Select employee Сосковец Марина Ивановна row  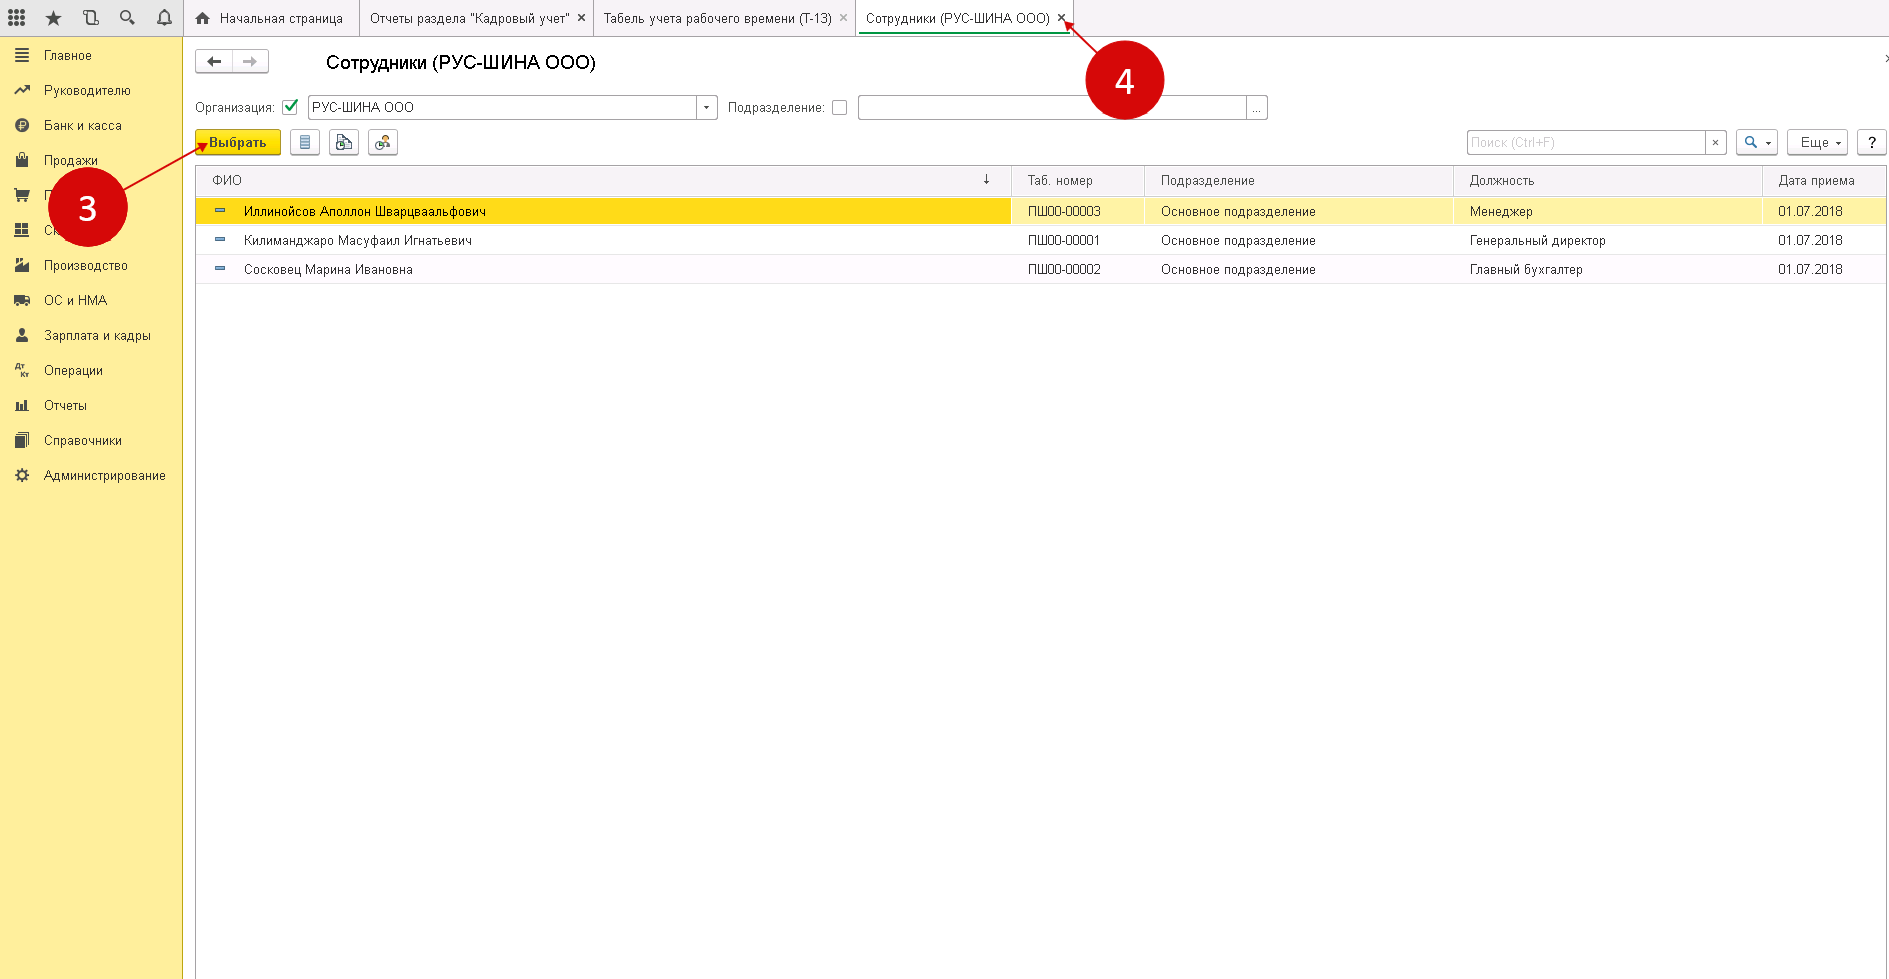[328, 270]
